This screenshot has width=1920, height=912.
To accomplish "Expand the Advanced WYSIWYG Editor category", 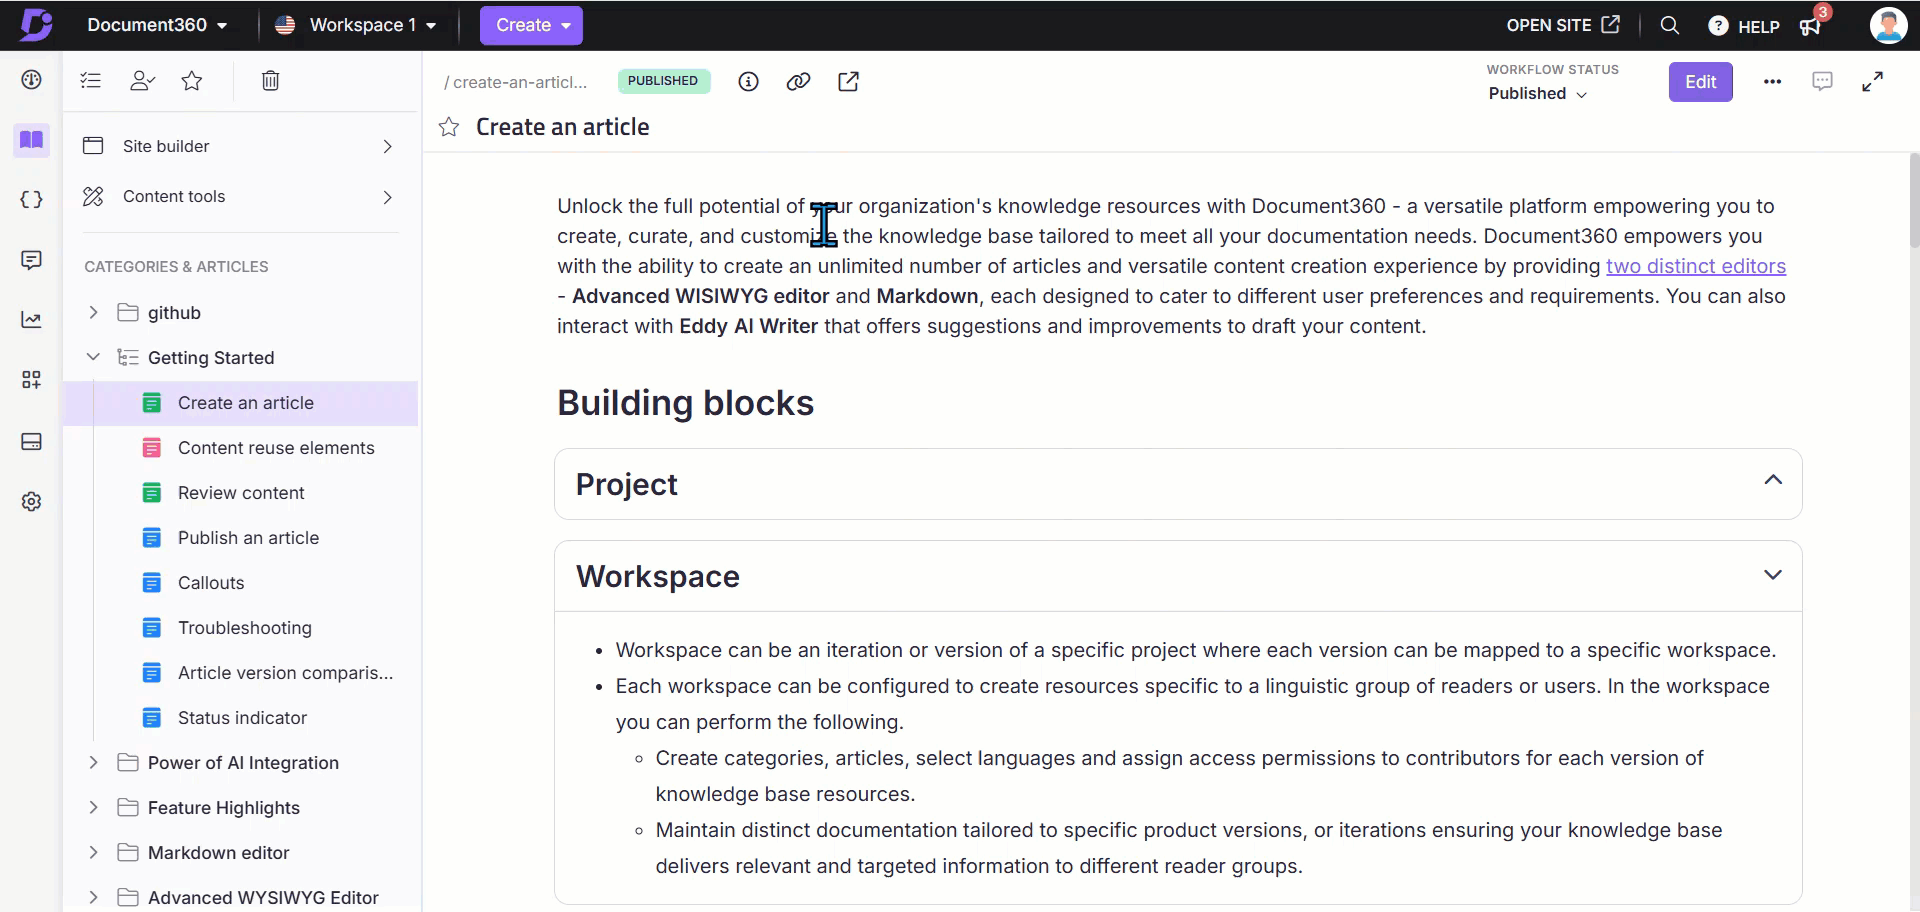I will pyautogui.click(x=93, y=897).
